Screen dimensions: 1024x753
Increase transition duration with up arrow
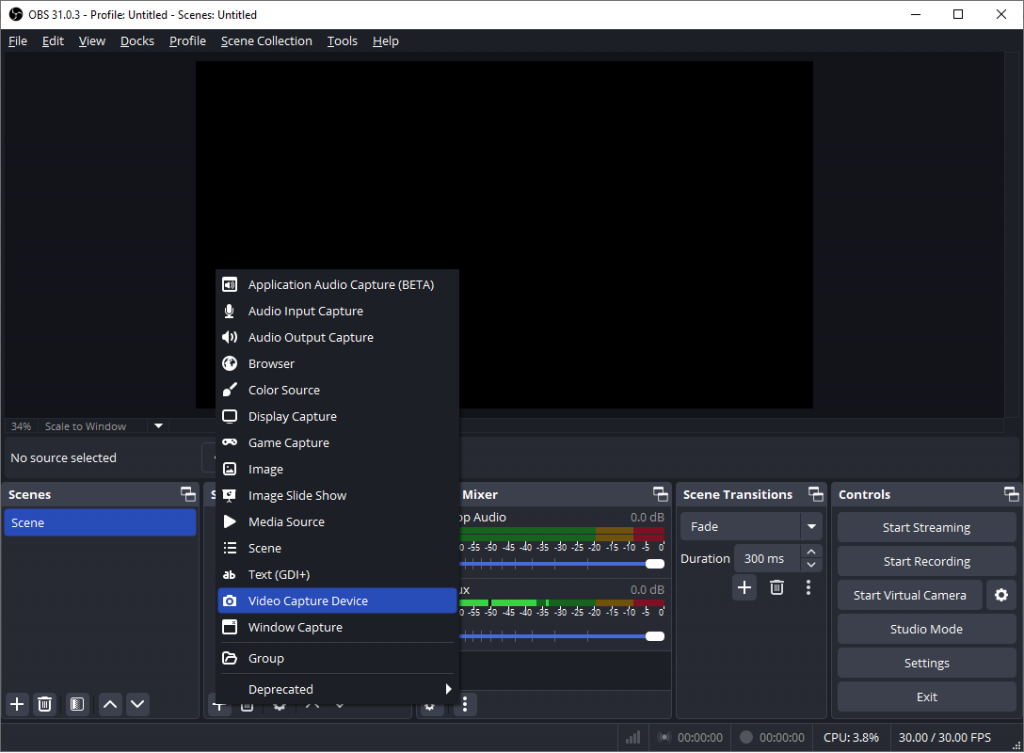coord(811,552)
